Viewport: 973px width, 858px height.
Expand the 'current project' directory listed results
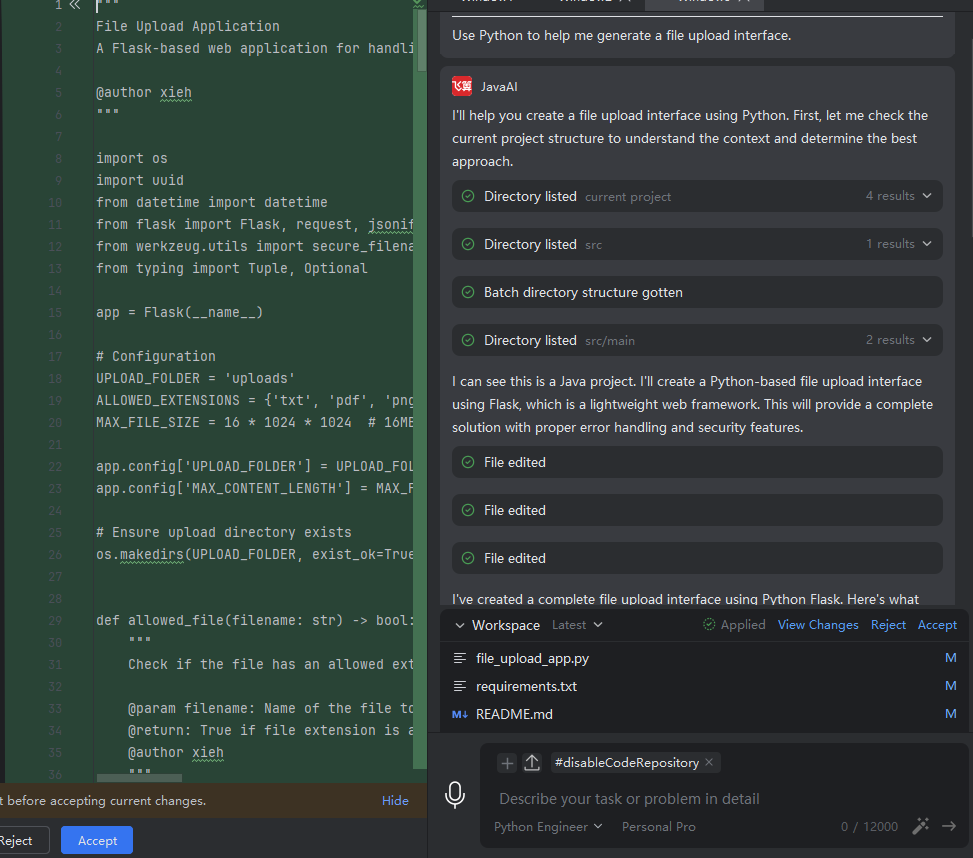(x=927, y=196)
